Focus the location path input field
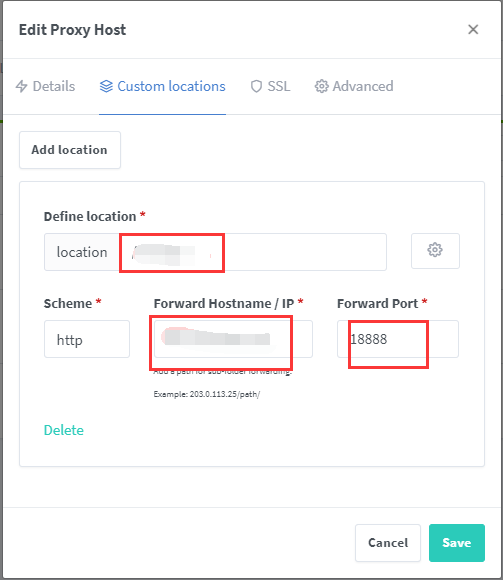Screen dimensions: 503x580 coord(253,252)
